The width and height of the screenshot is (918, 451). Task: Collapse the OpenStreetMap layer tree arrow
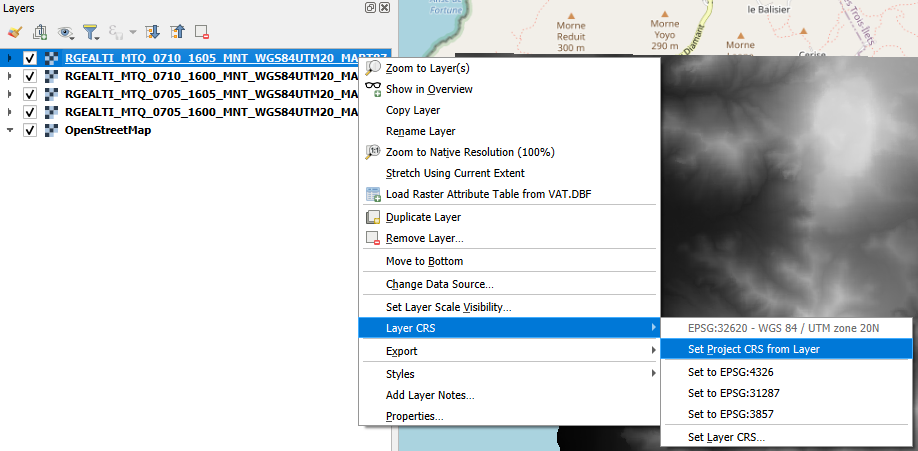[10, 131]
